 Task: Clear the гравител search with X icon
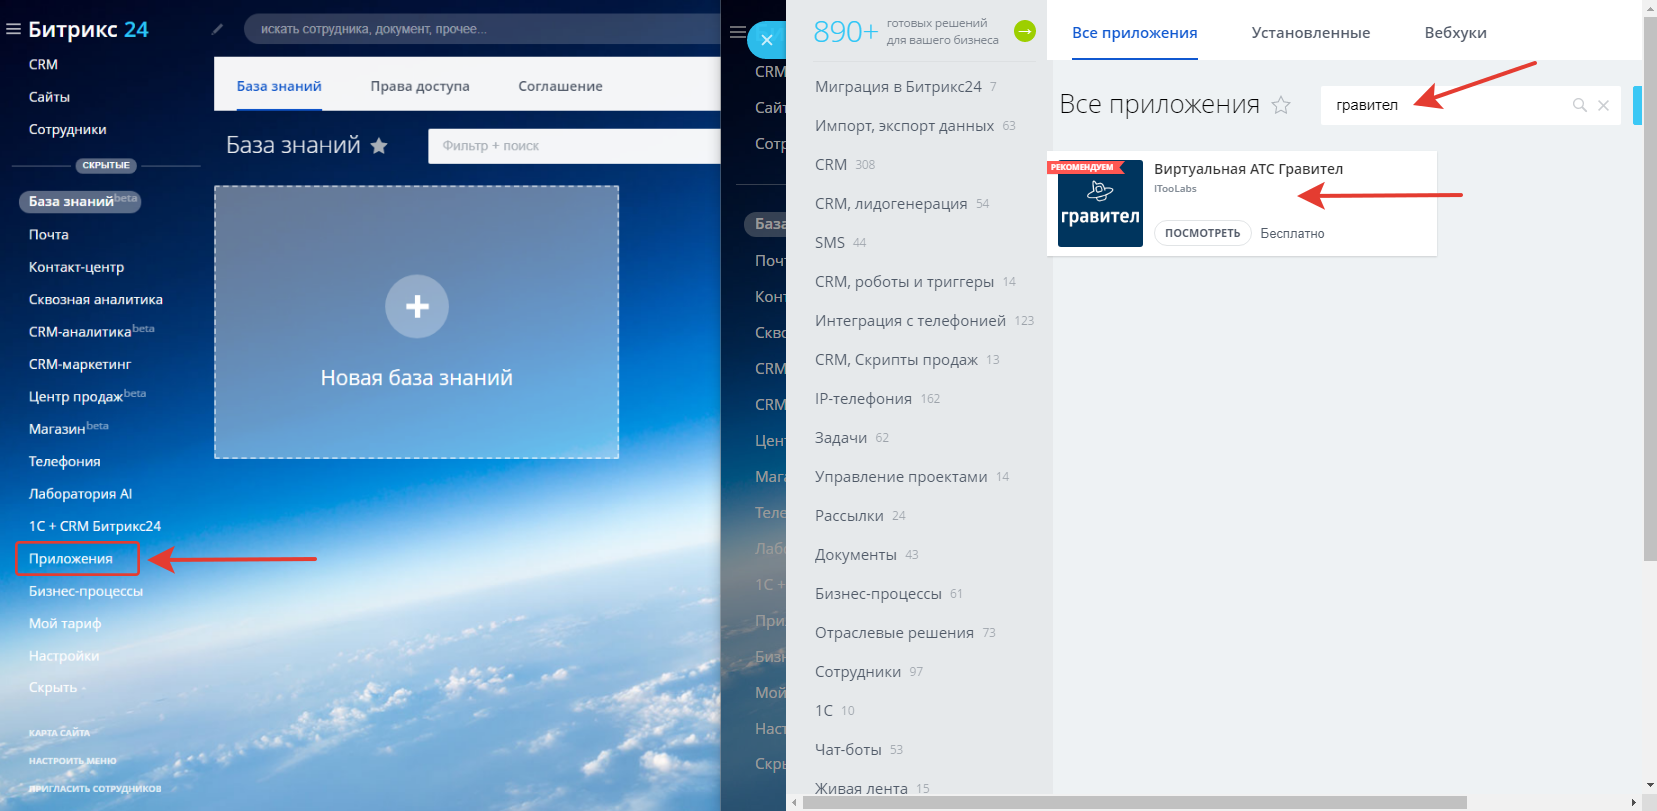[1603, 105]
